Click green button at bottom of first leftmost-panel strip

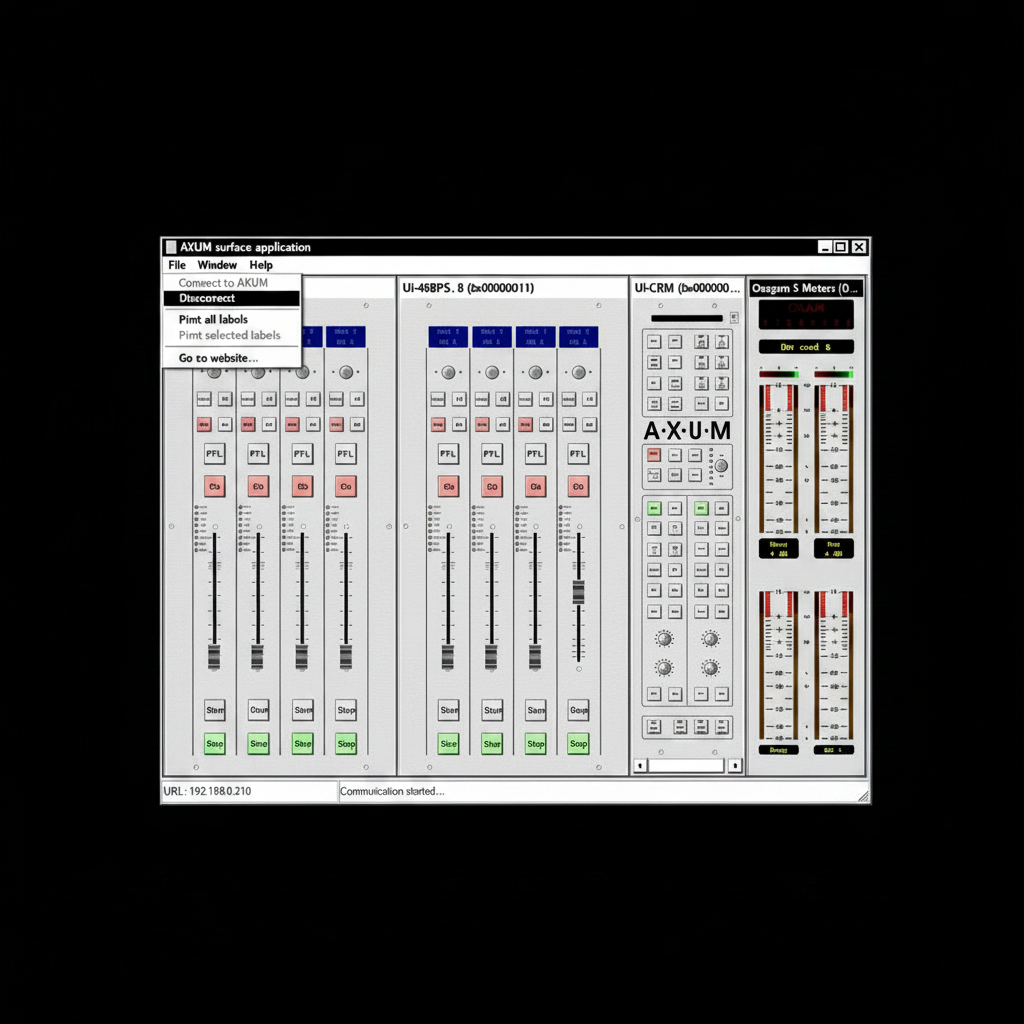tap(214, 744)
